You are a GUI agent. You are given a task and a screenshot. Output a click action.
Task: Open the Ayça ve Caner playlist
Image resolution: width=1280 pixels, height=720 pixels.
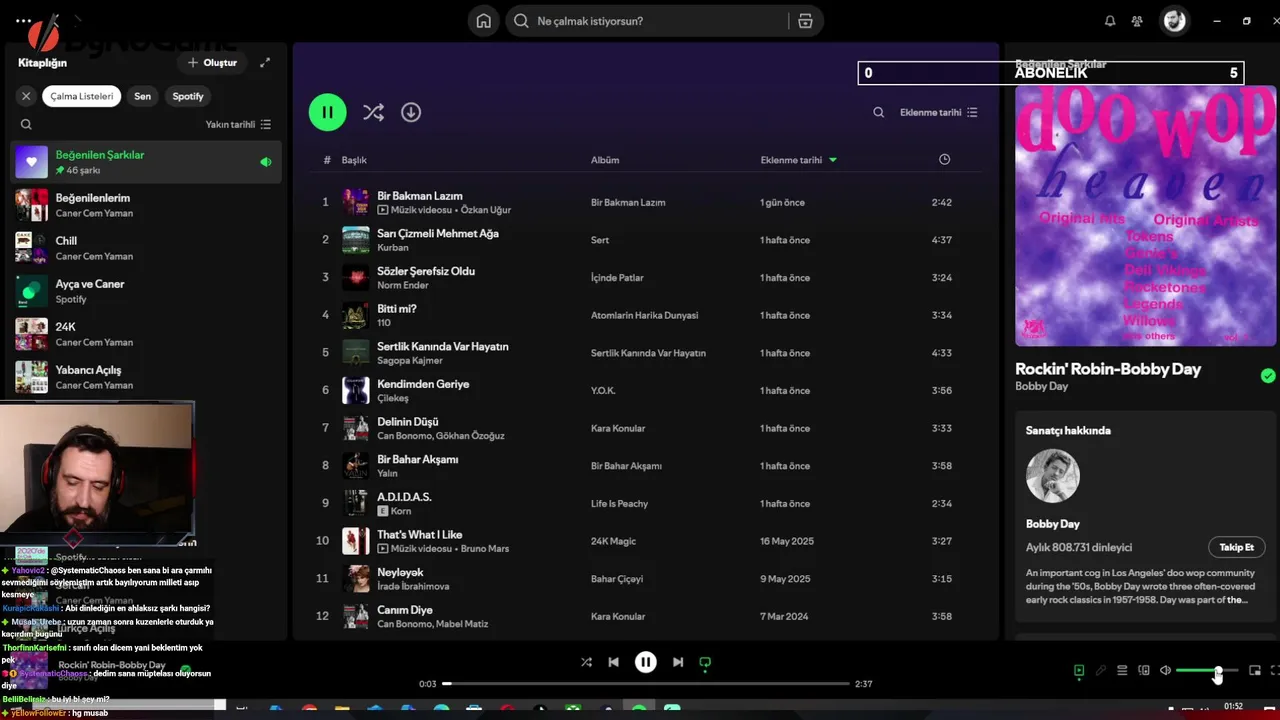tap(146, 291)
